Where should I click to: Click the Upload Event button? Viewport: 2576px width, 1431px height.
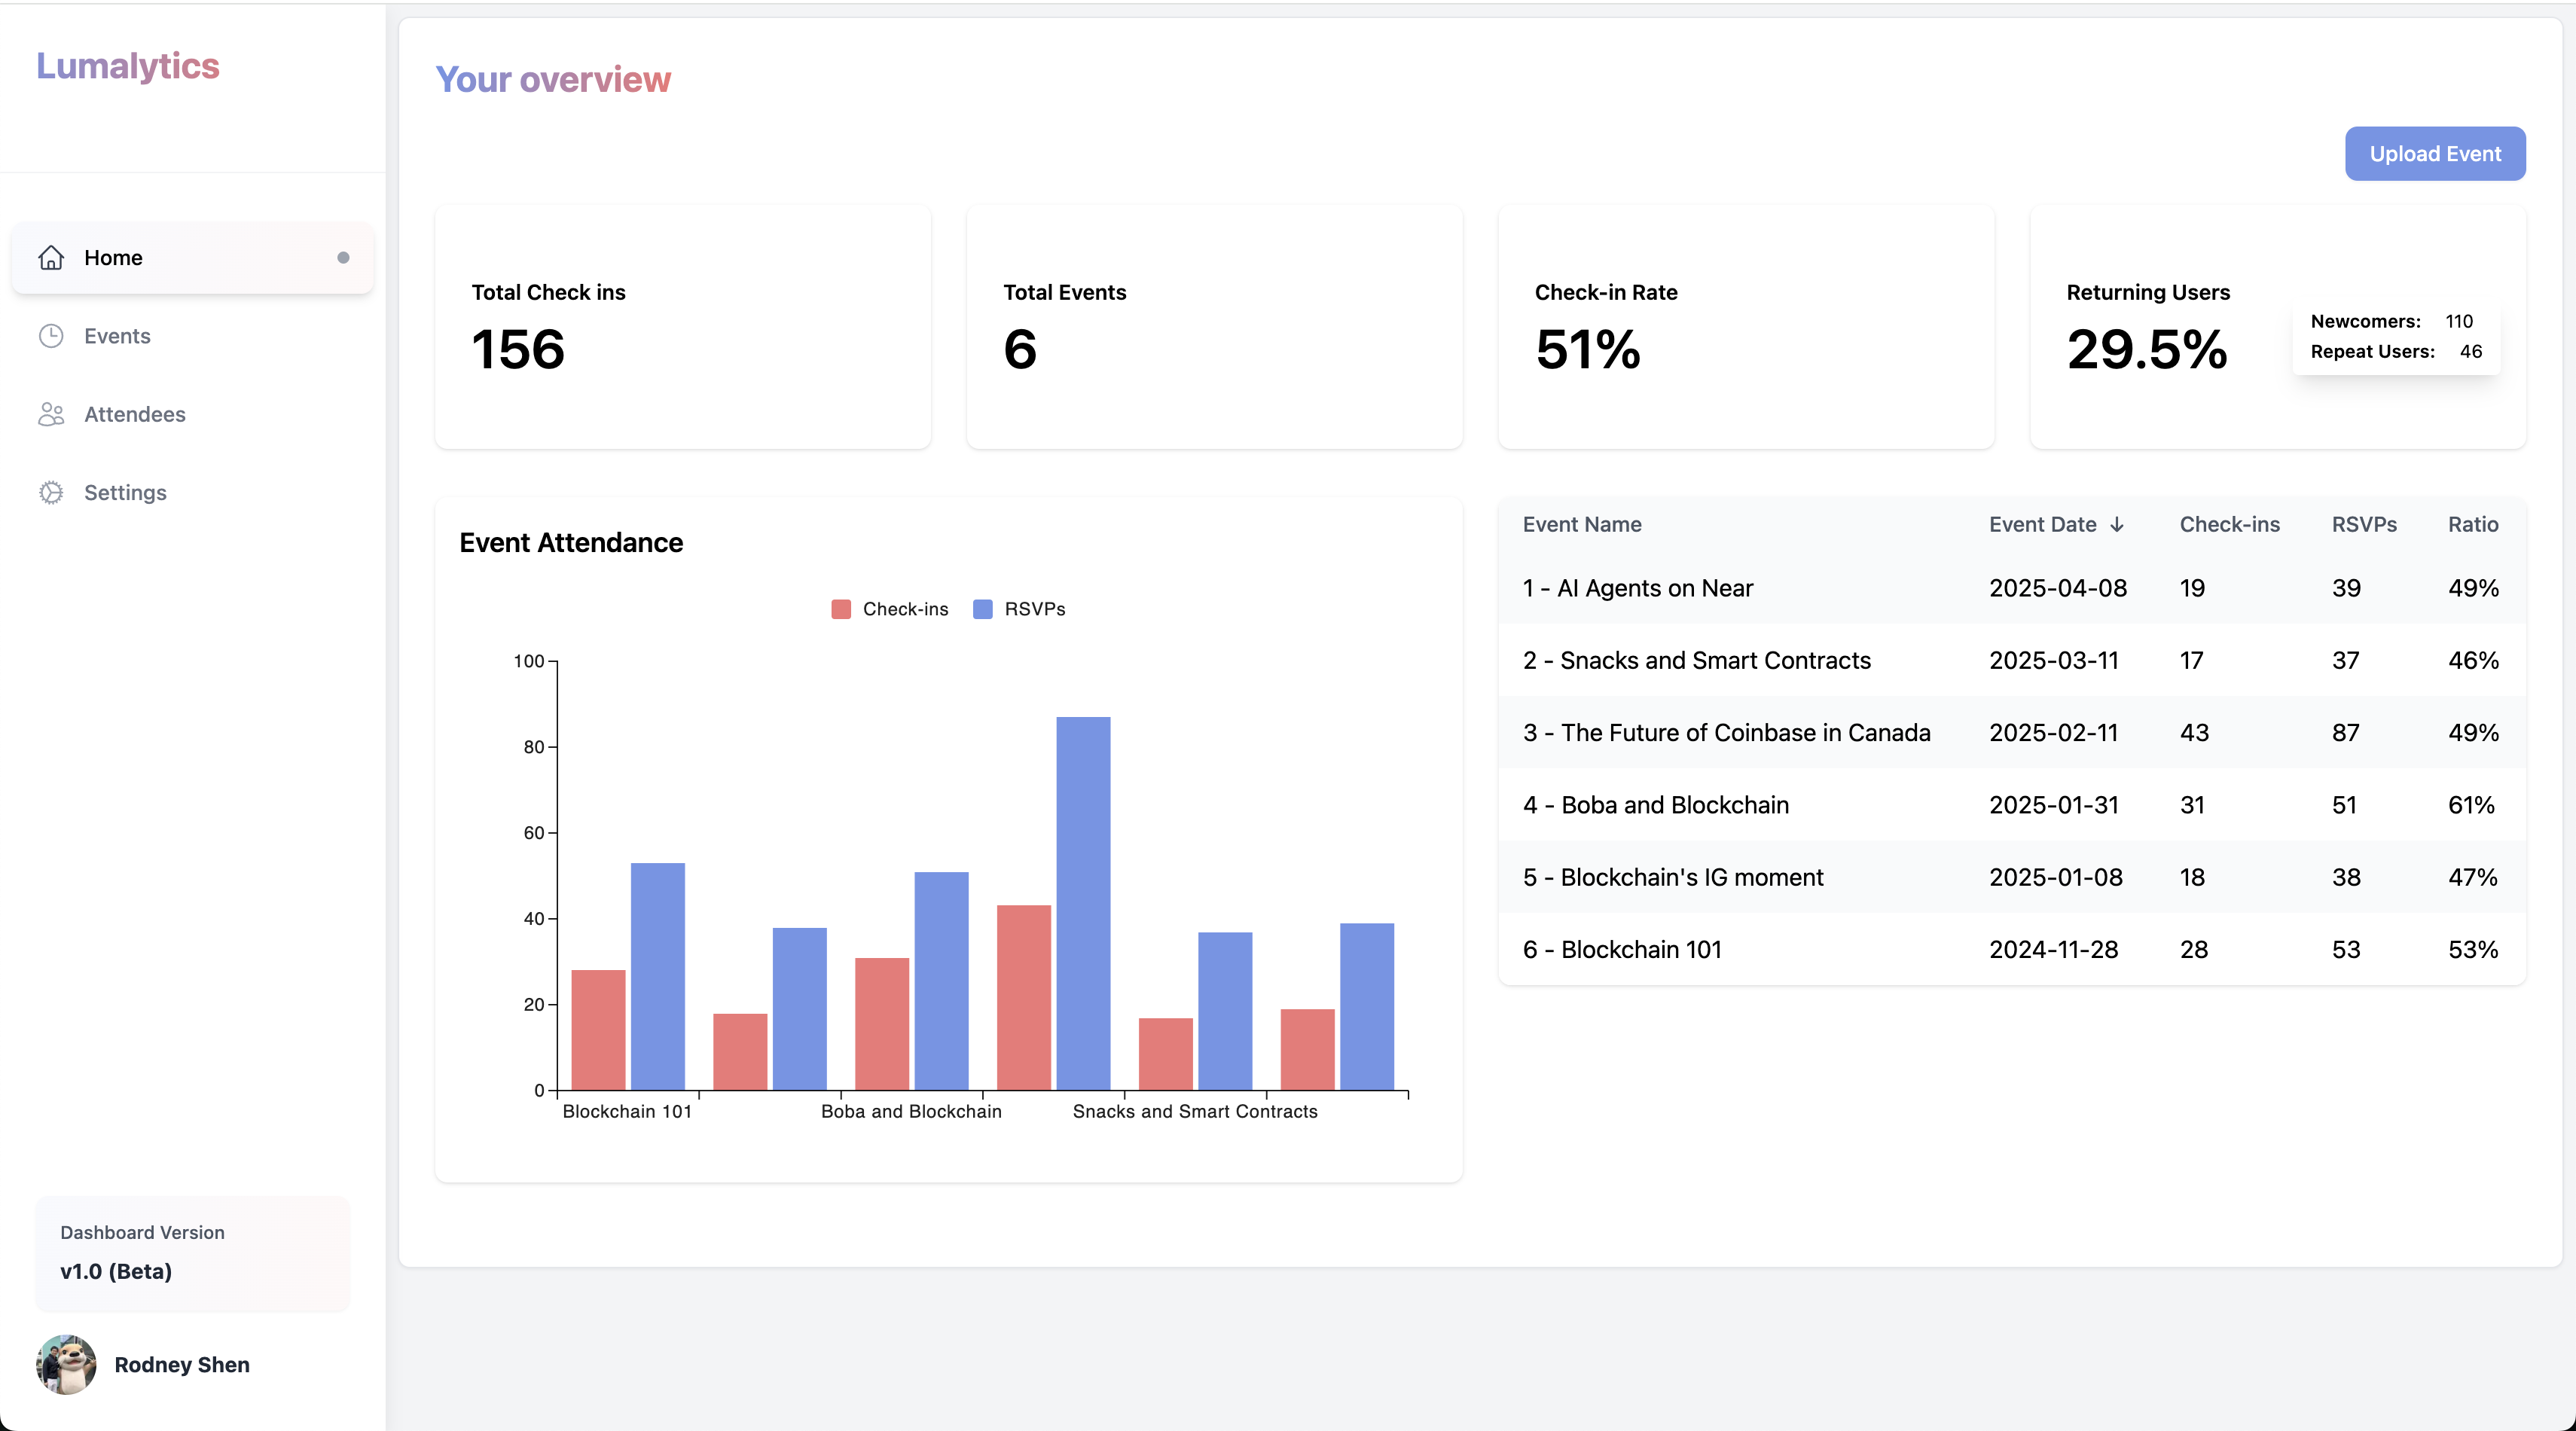pyautogui.click(x=2435, y=154)
